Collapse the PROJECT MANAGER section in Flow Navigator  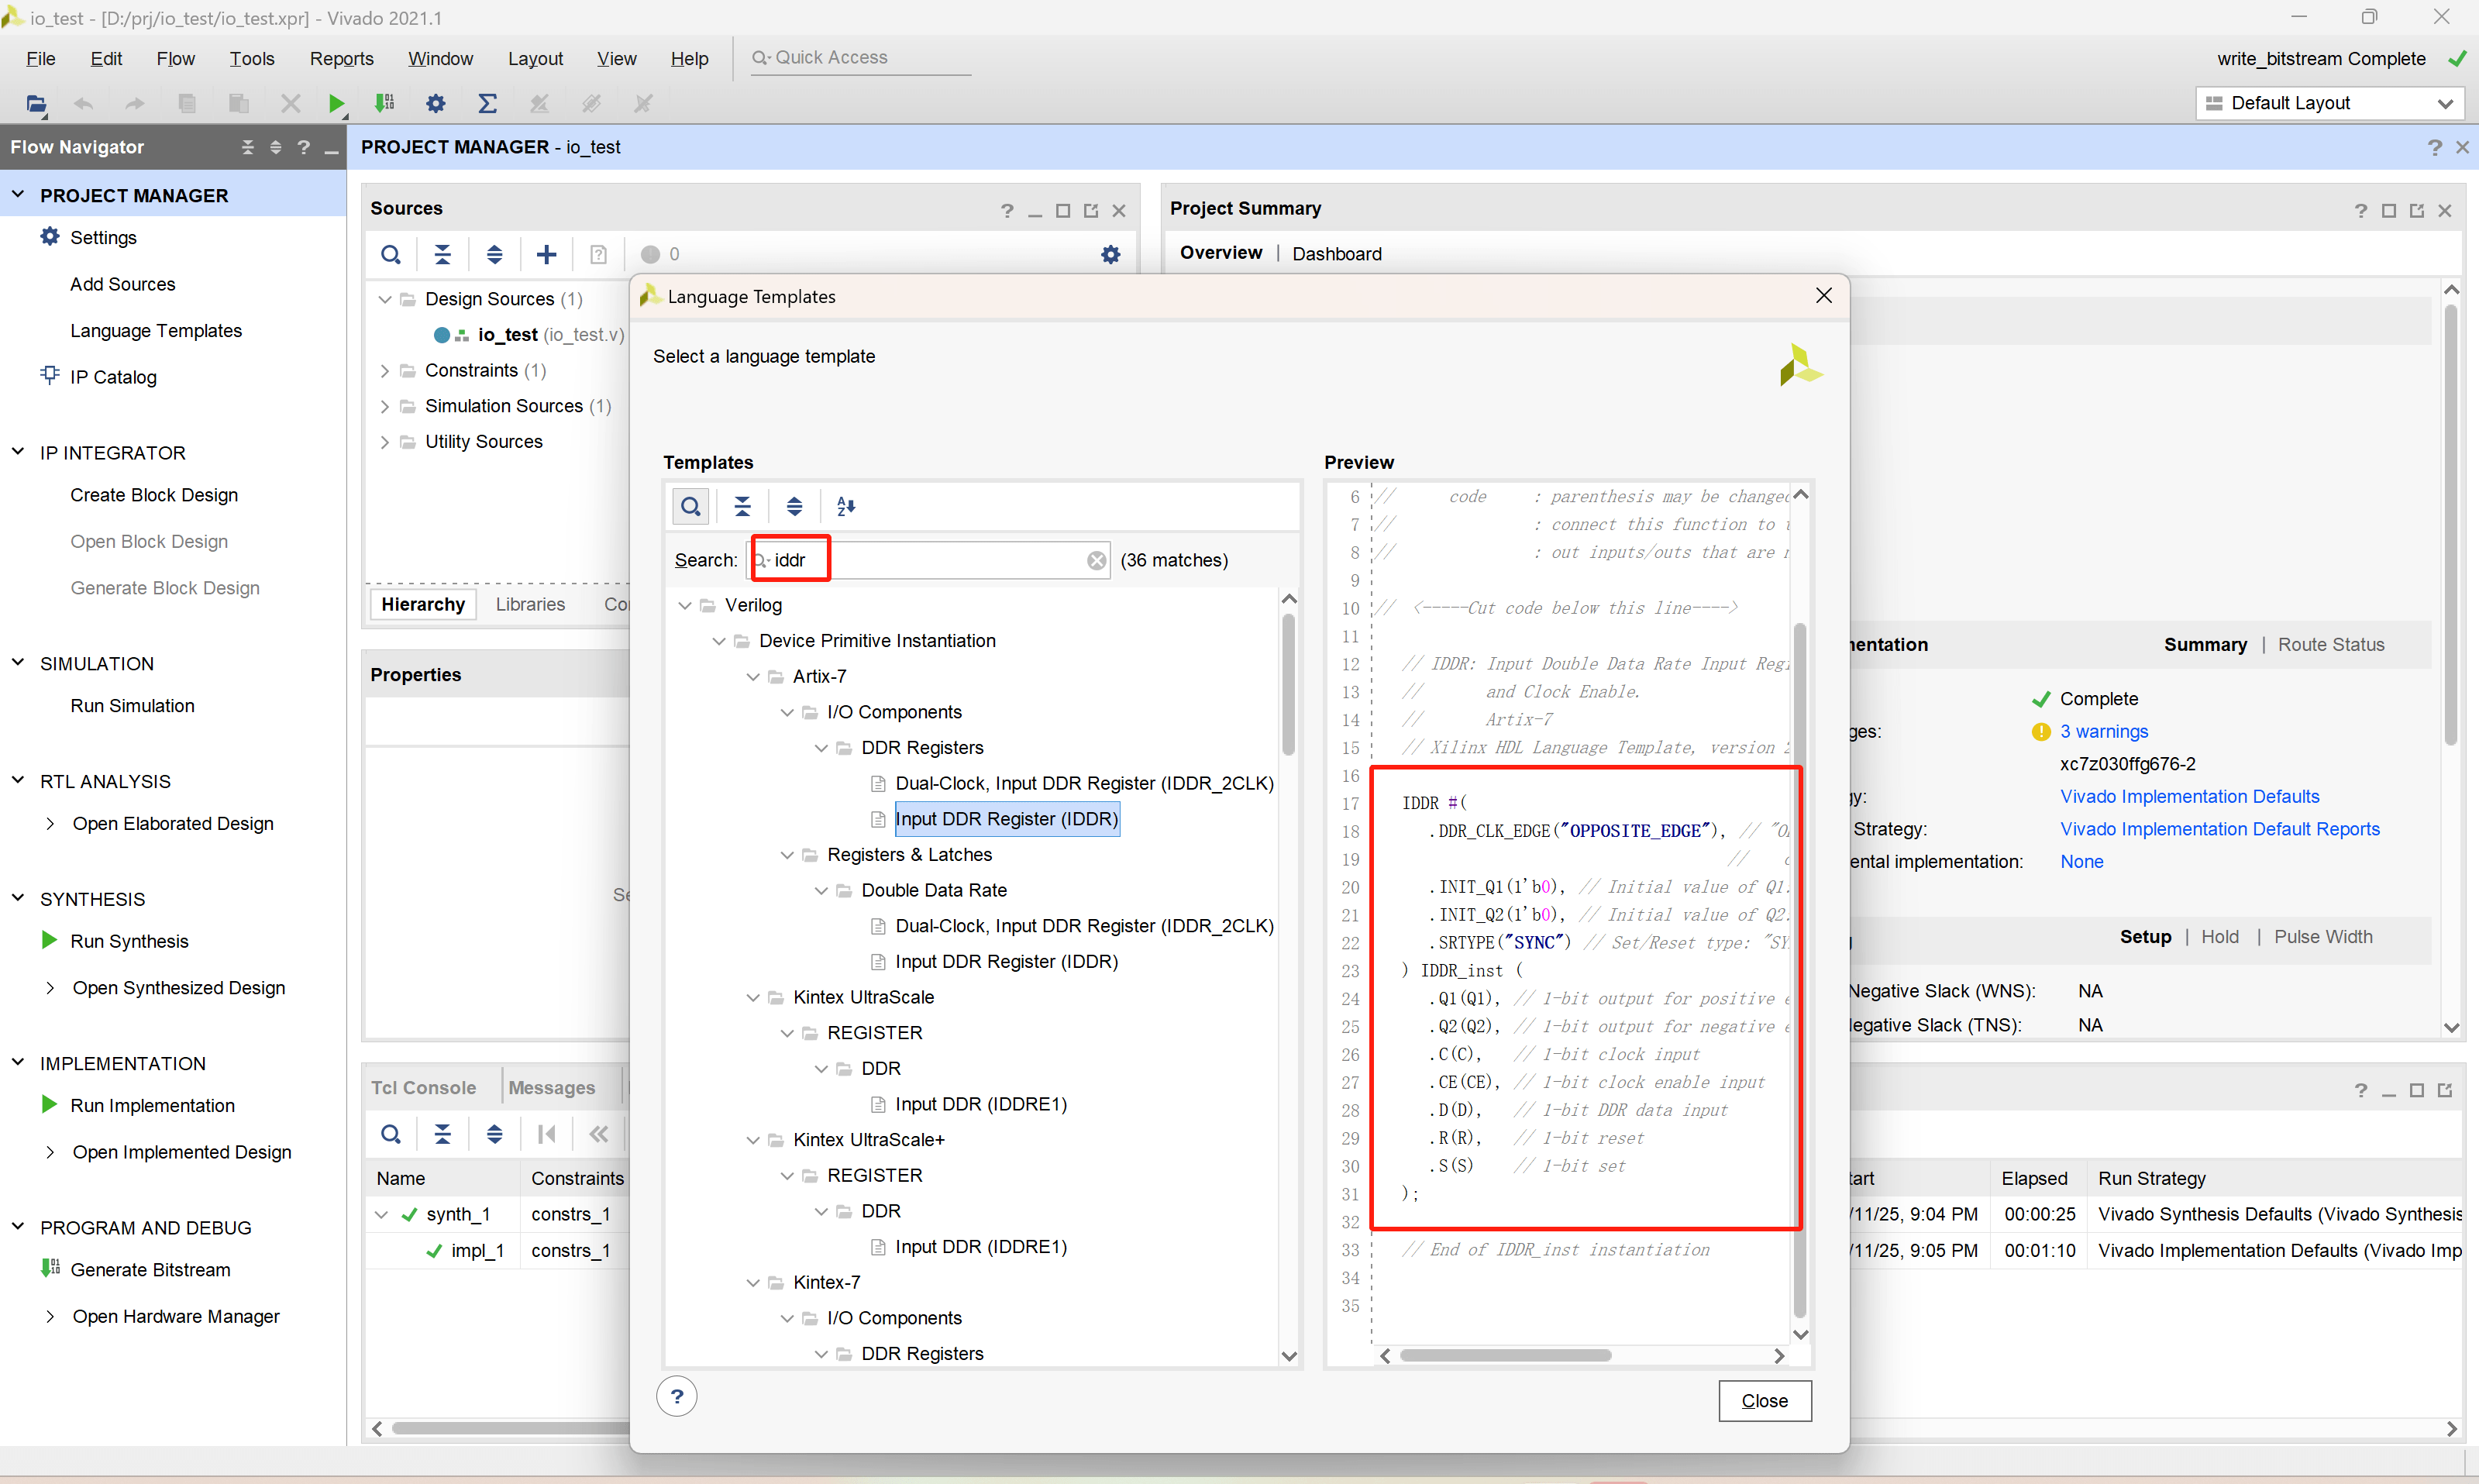18,195
